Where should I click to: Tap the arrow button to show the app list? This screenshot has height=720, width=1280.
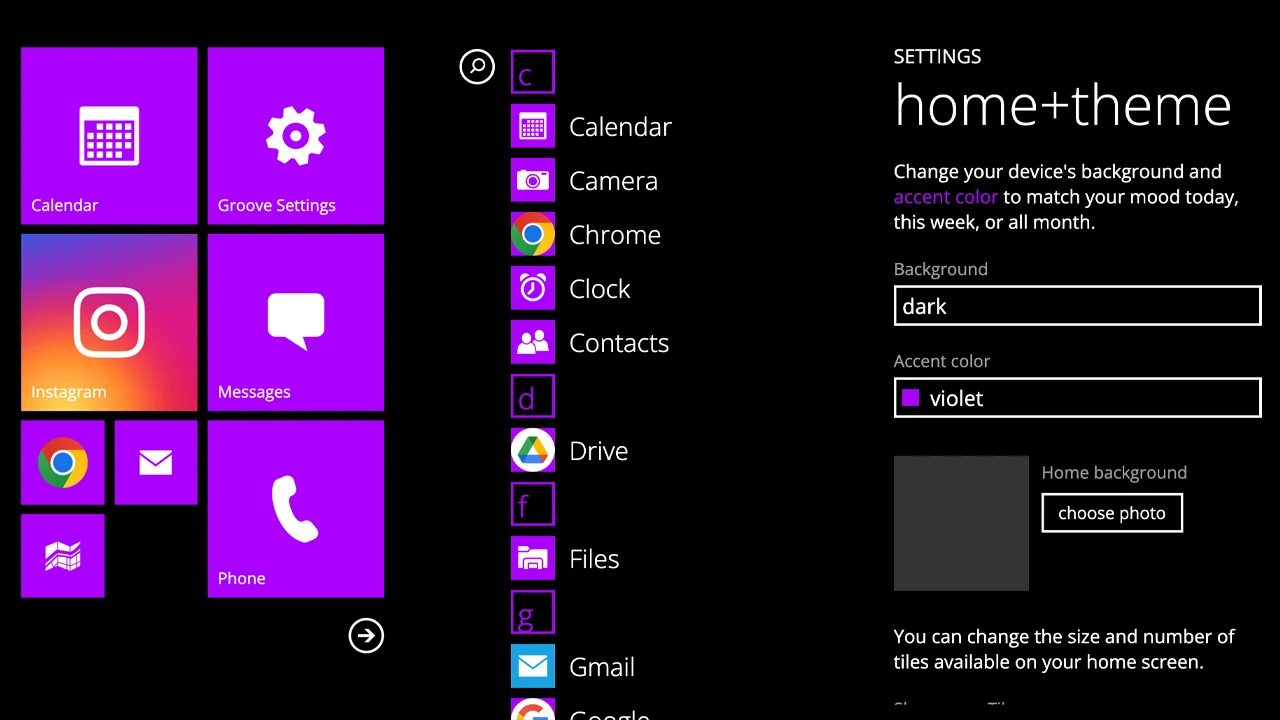[366, 635]
